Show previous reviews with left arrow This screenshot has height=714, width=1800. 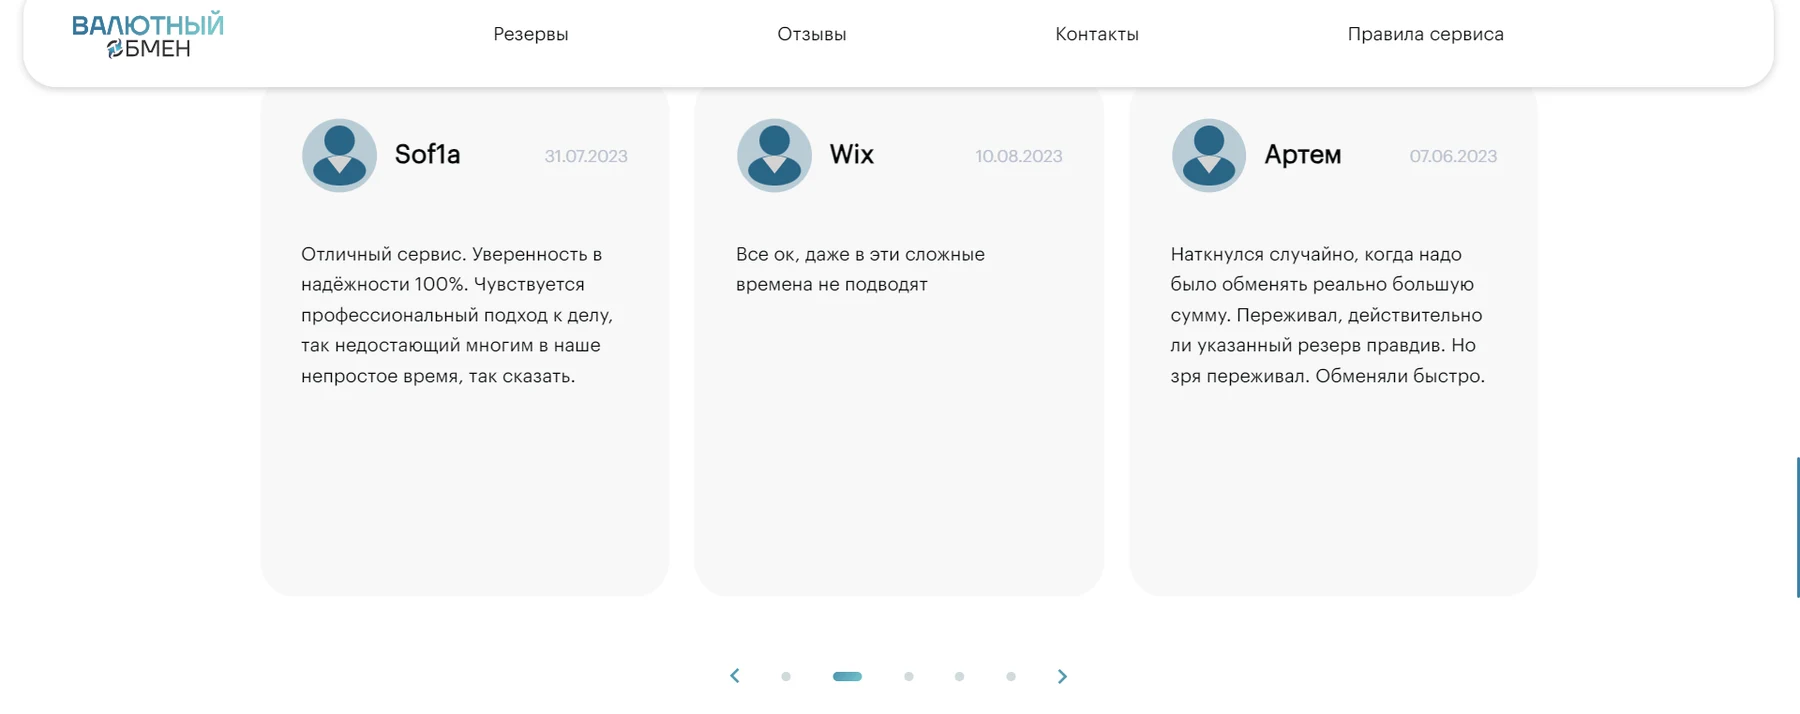735,676
